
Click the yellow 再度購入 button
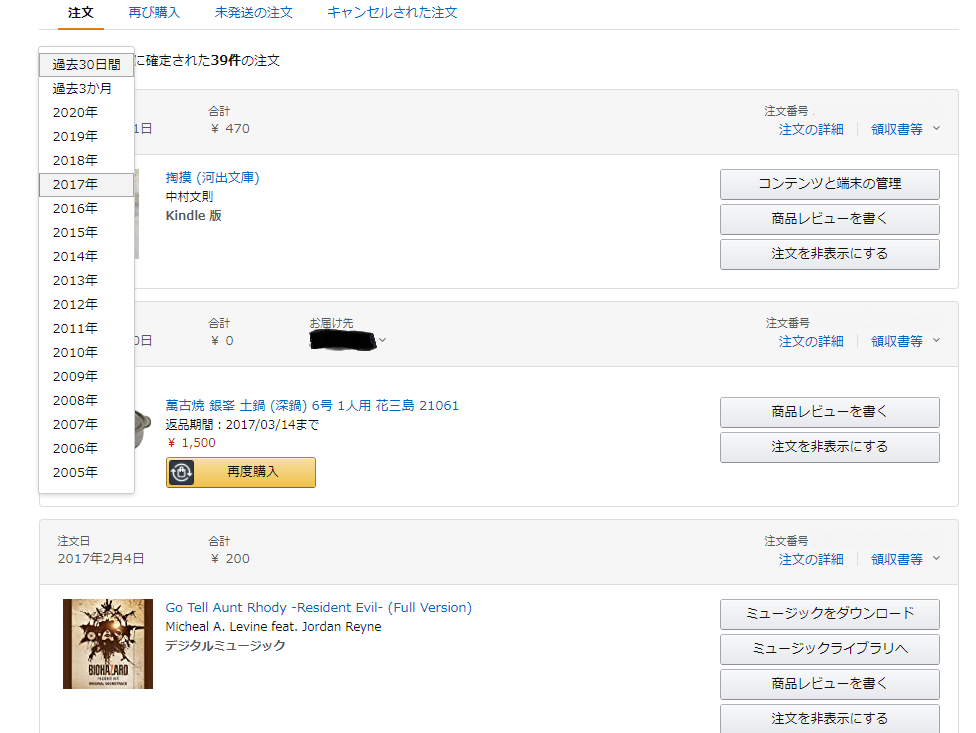click(241, 472)
